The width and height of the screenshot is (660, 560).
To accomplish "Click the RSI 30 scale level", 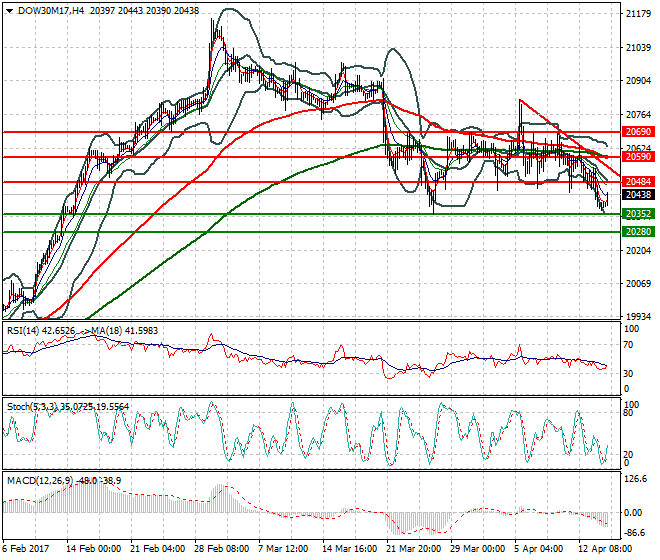I will tap(628, 374).
